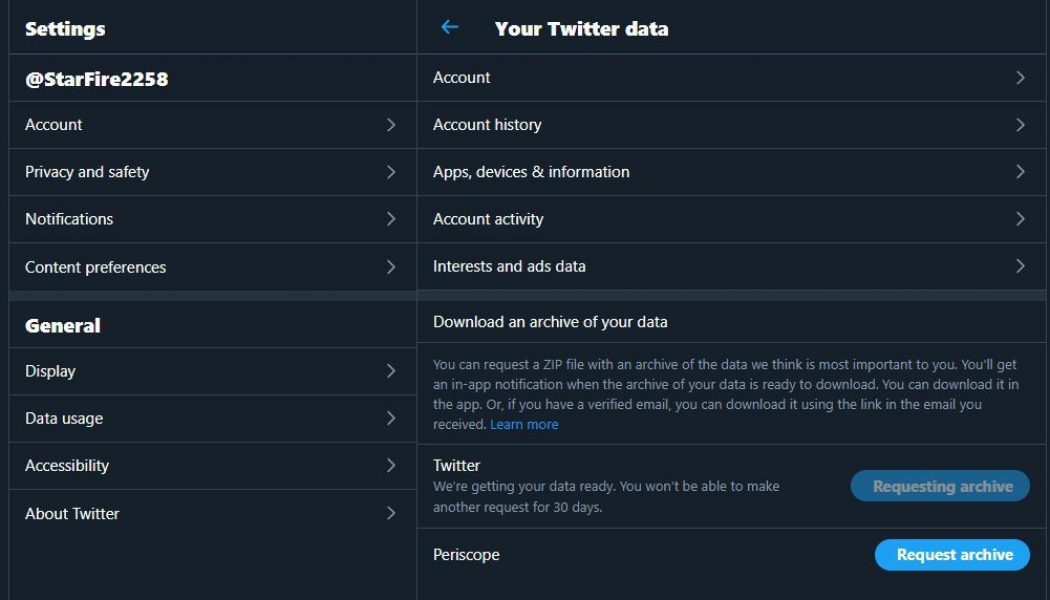Expand the Interests and ads data chevron

[x=1021, y=266]
